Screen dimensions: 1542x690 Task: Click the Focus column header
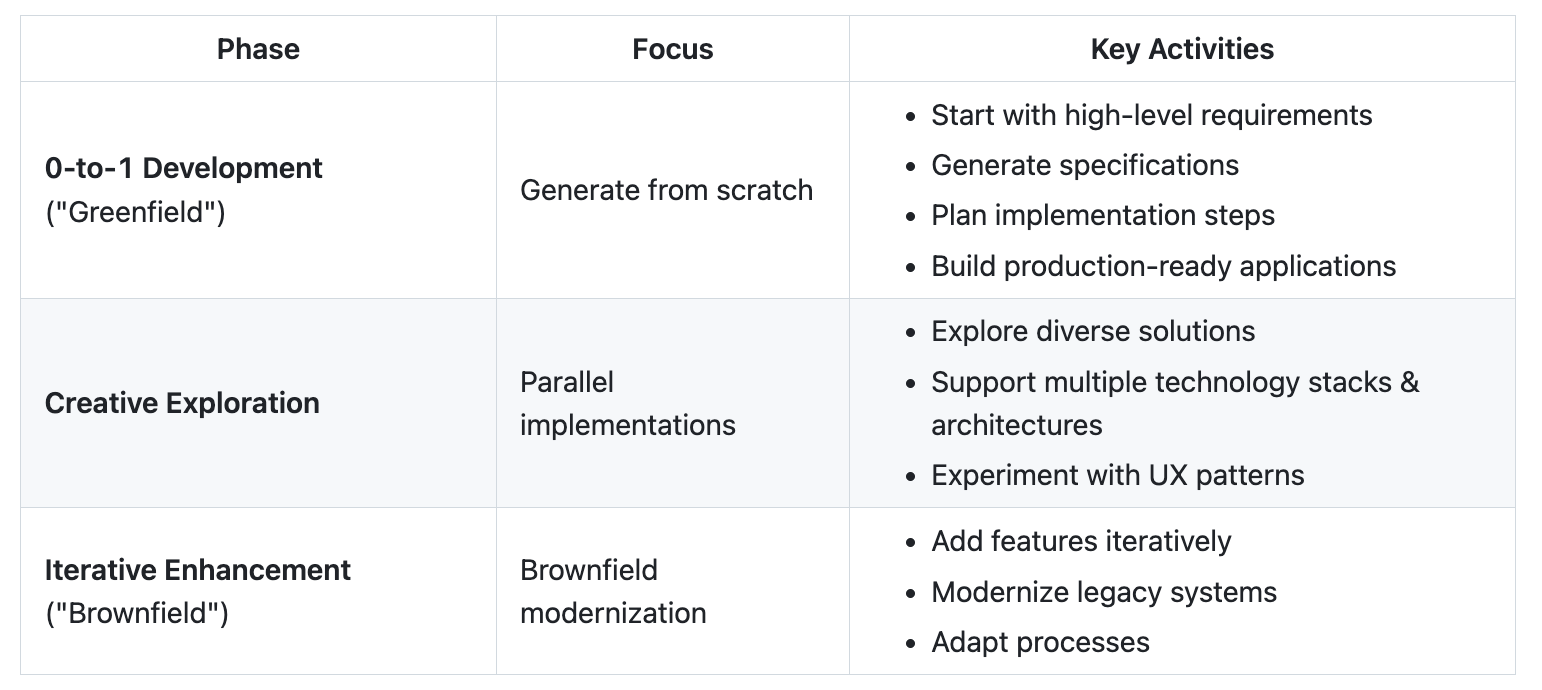[672, 49]
